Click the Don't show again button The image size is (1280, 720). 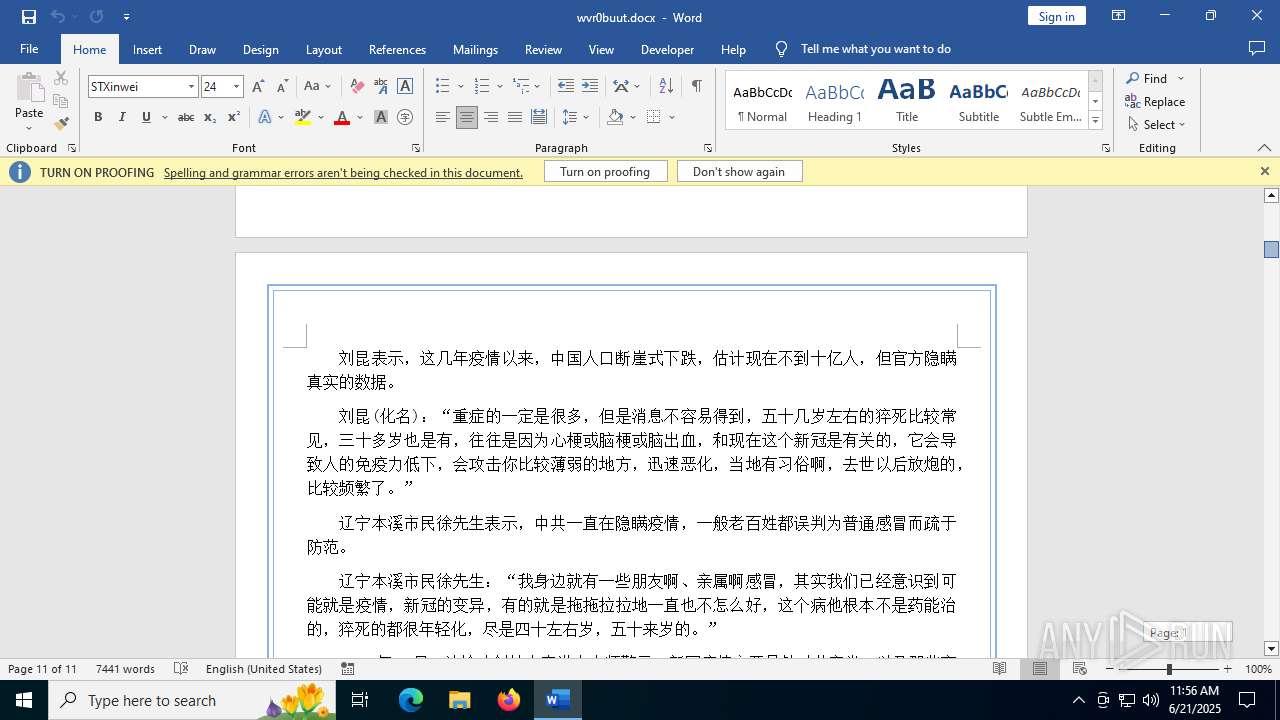739,172
